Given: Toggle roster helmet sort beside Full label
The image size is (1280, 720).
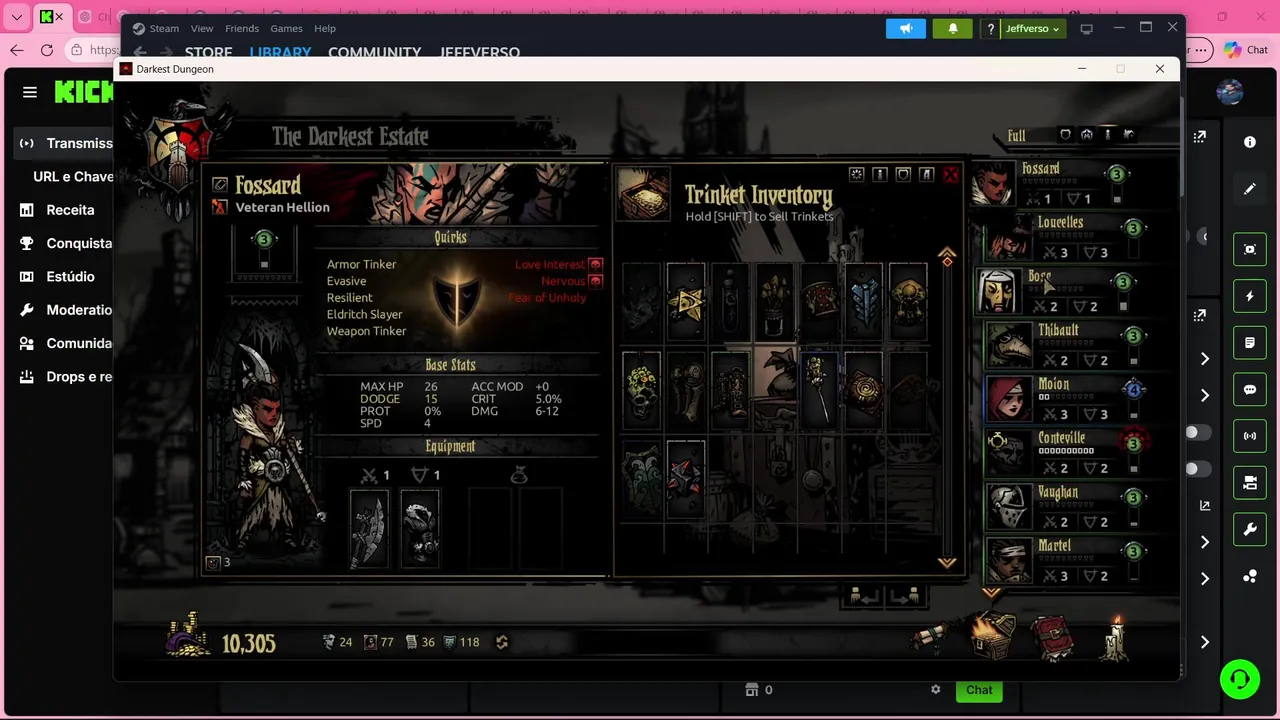Looking at the screenshot, I should coord(1087,134).
